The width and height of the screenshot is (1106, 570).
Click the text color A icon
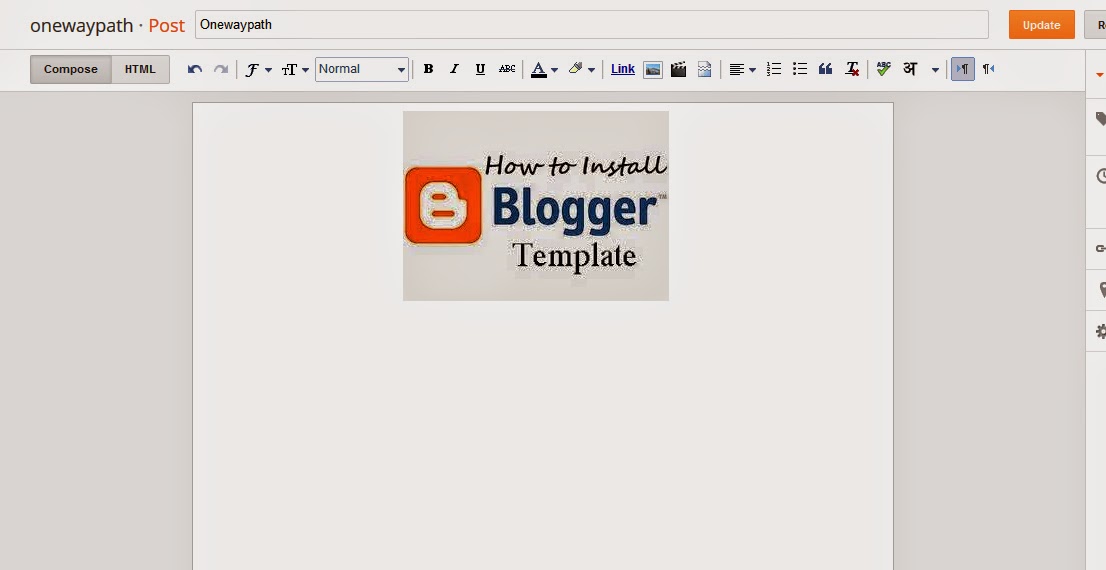pos(538,69)
